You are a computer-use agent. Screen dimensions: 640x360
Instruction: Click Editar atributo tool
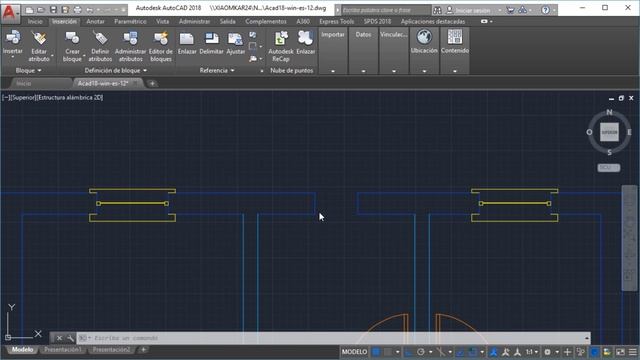pyautogui.click(x=39, y=46)
